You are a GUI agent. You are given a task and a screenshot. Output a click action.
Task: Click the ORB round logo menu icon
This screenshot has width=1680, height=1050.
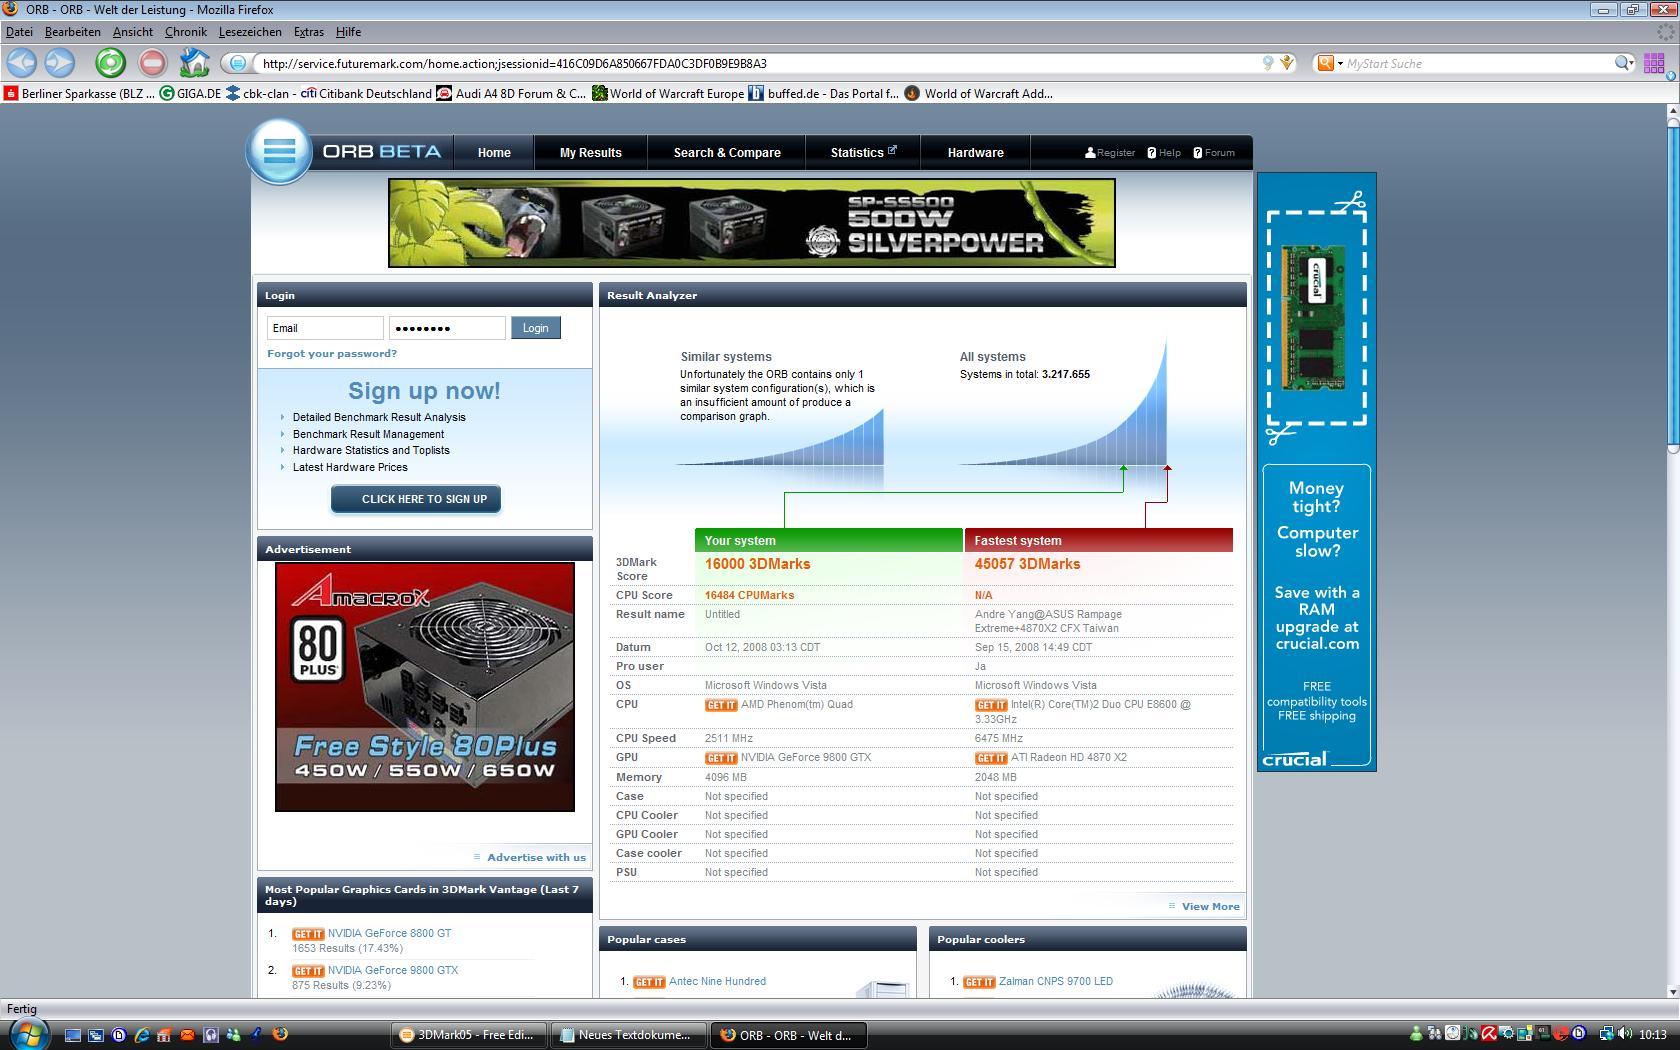pos(280,152)
